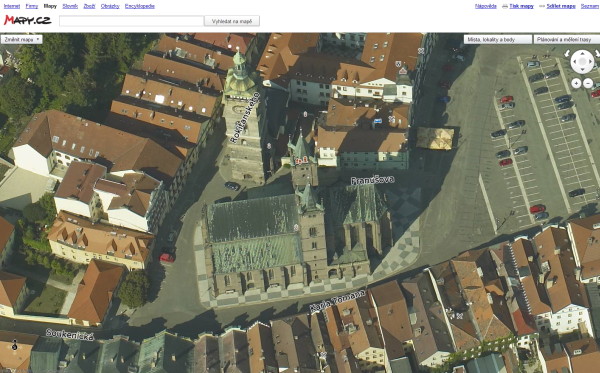Viewport: 600px width, 373px height.
Task: Pan the map up with the compass arrow
Action: click(582, 54)
